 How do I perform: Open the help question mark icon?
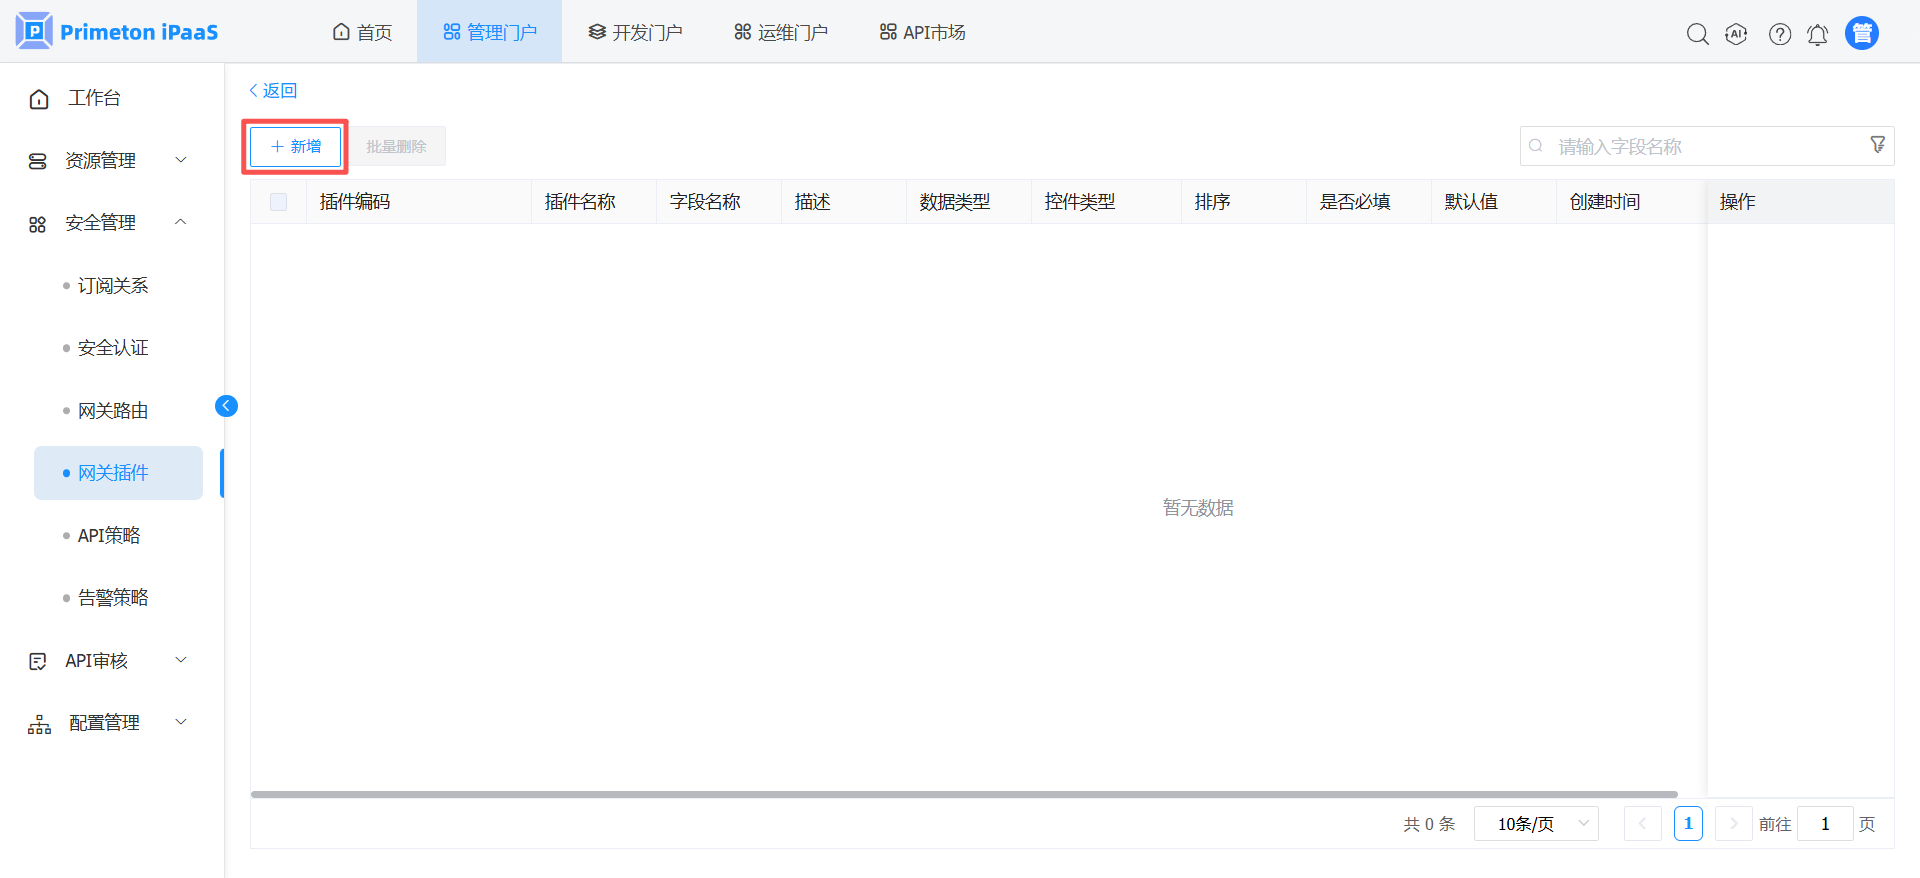tap(1780, 34)
